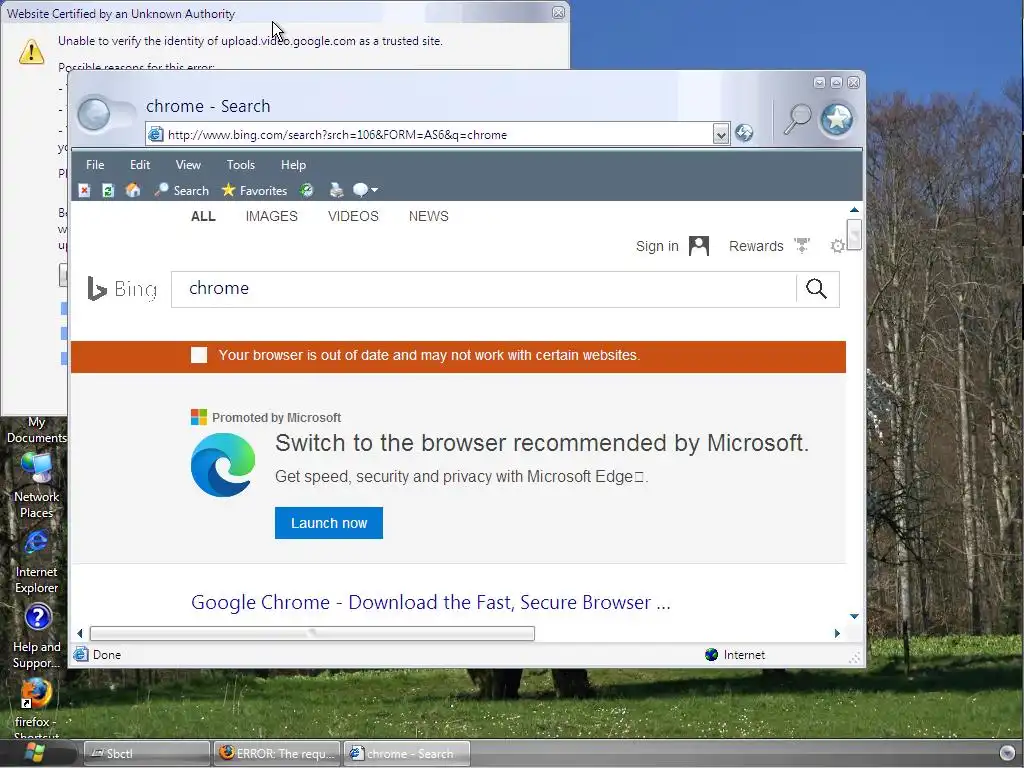Open Bing settings gear icon
The width and height of the screenshot is (1024, 768).
point(837,246)
